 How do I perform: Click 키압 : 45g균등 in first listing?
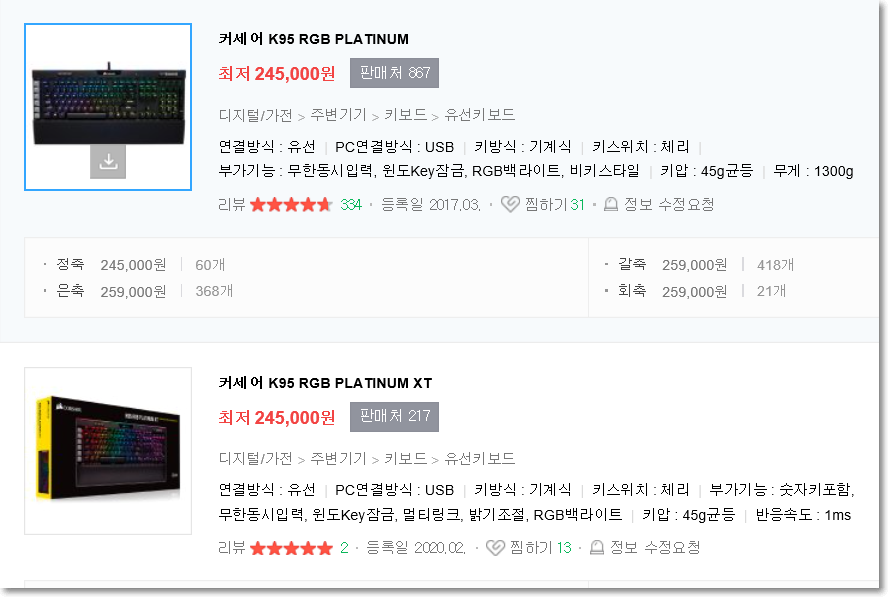[x=707, y=171]
